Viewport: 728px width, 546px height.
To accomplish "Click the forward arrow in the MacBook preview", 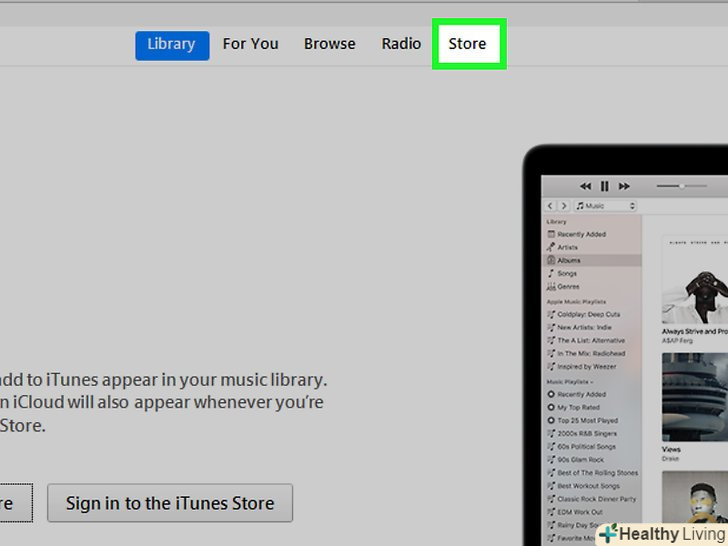I will 564,206.
